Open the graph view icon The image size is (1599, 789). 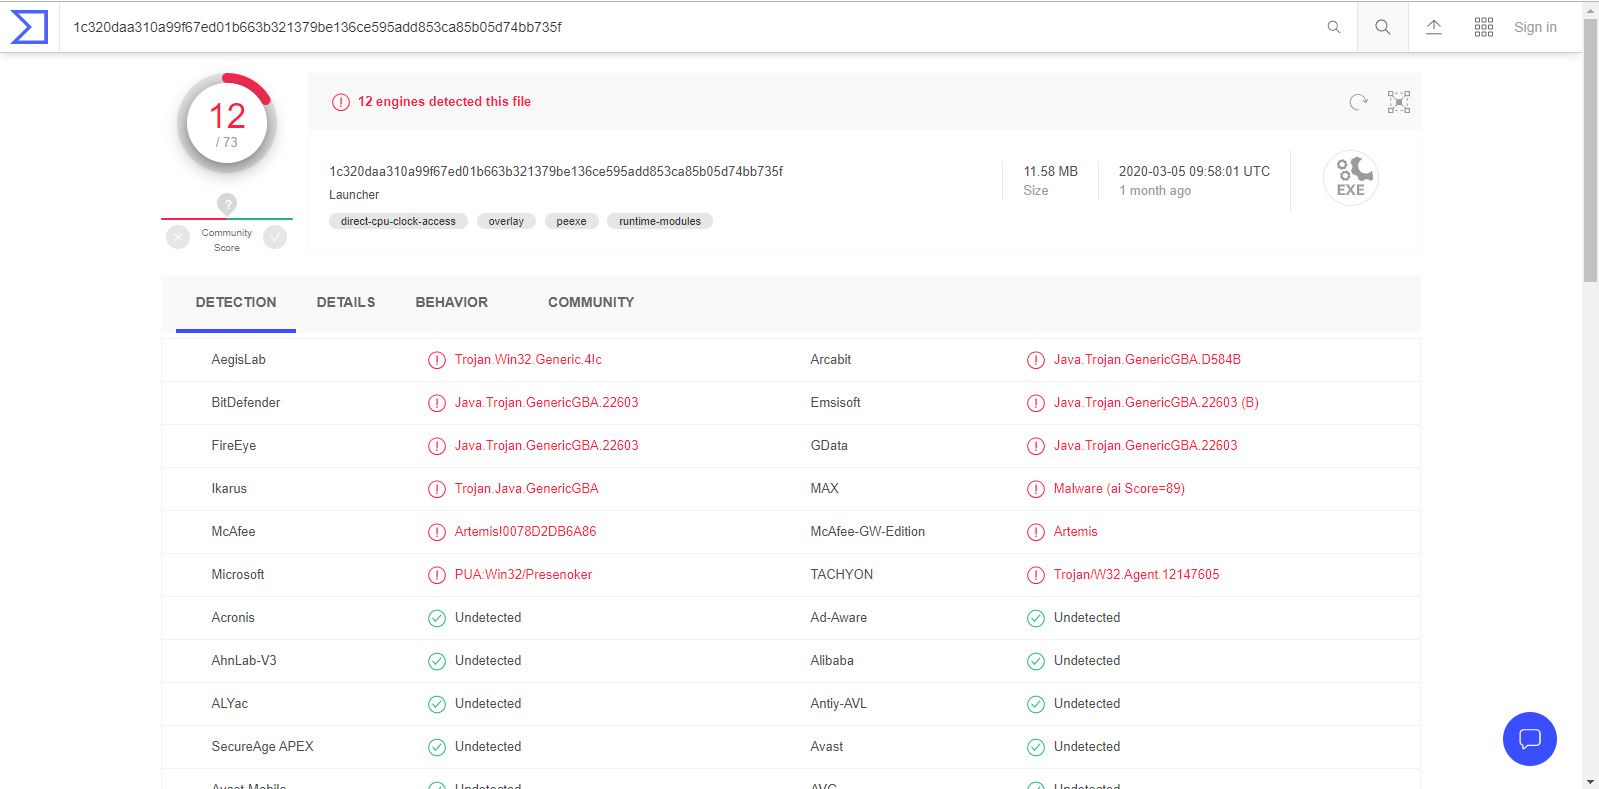[1399, 102]
